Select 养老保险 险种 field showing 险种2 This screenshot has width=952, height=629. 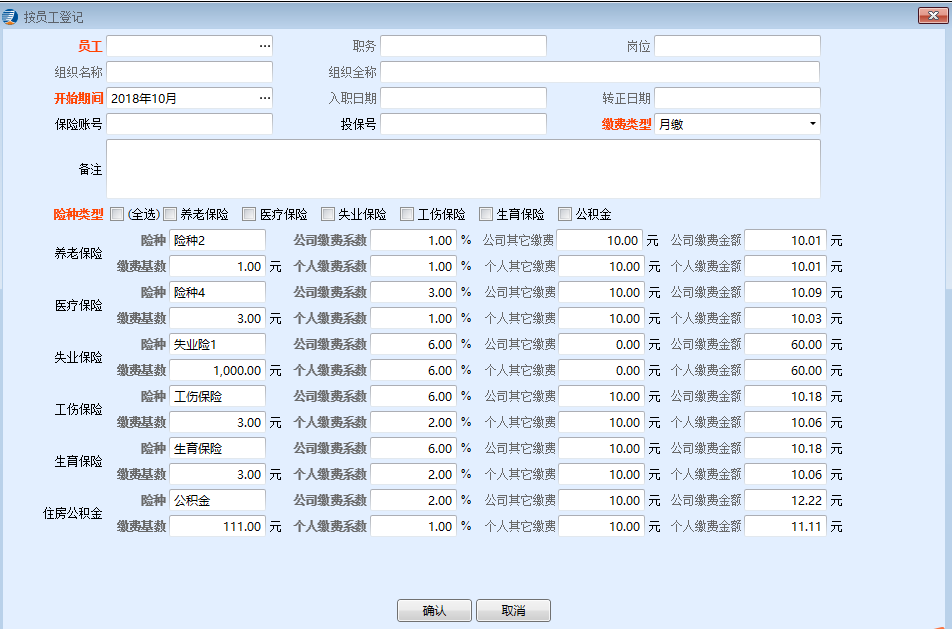click(x=217, y=240)
